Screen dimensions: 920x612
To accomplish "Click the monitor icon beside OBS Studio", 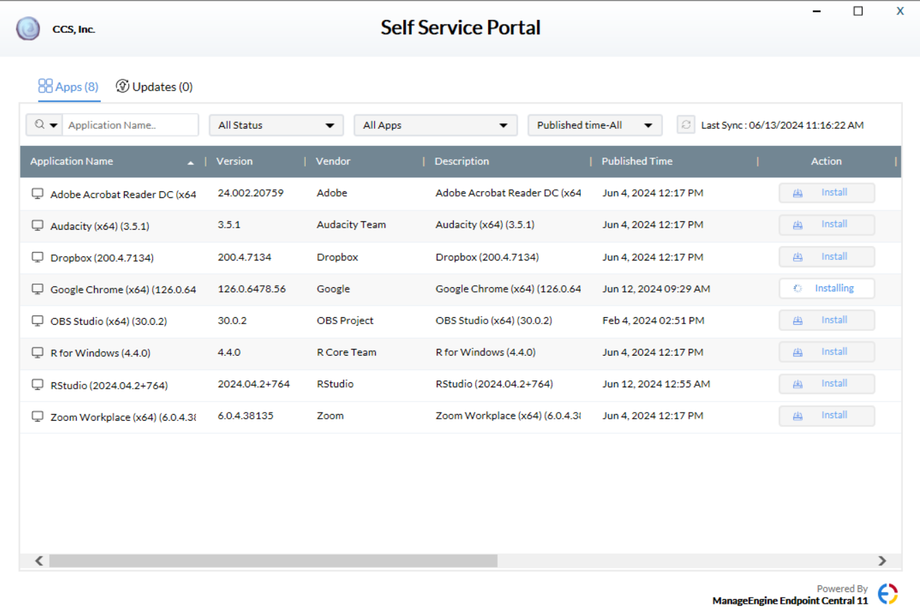I will (x=38, y=321).
